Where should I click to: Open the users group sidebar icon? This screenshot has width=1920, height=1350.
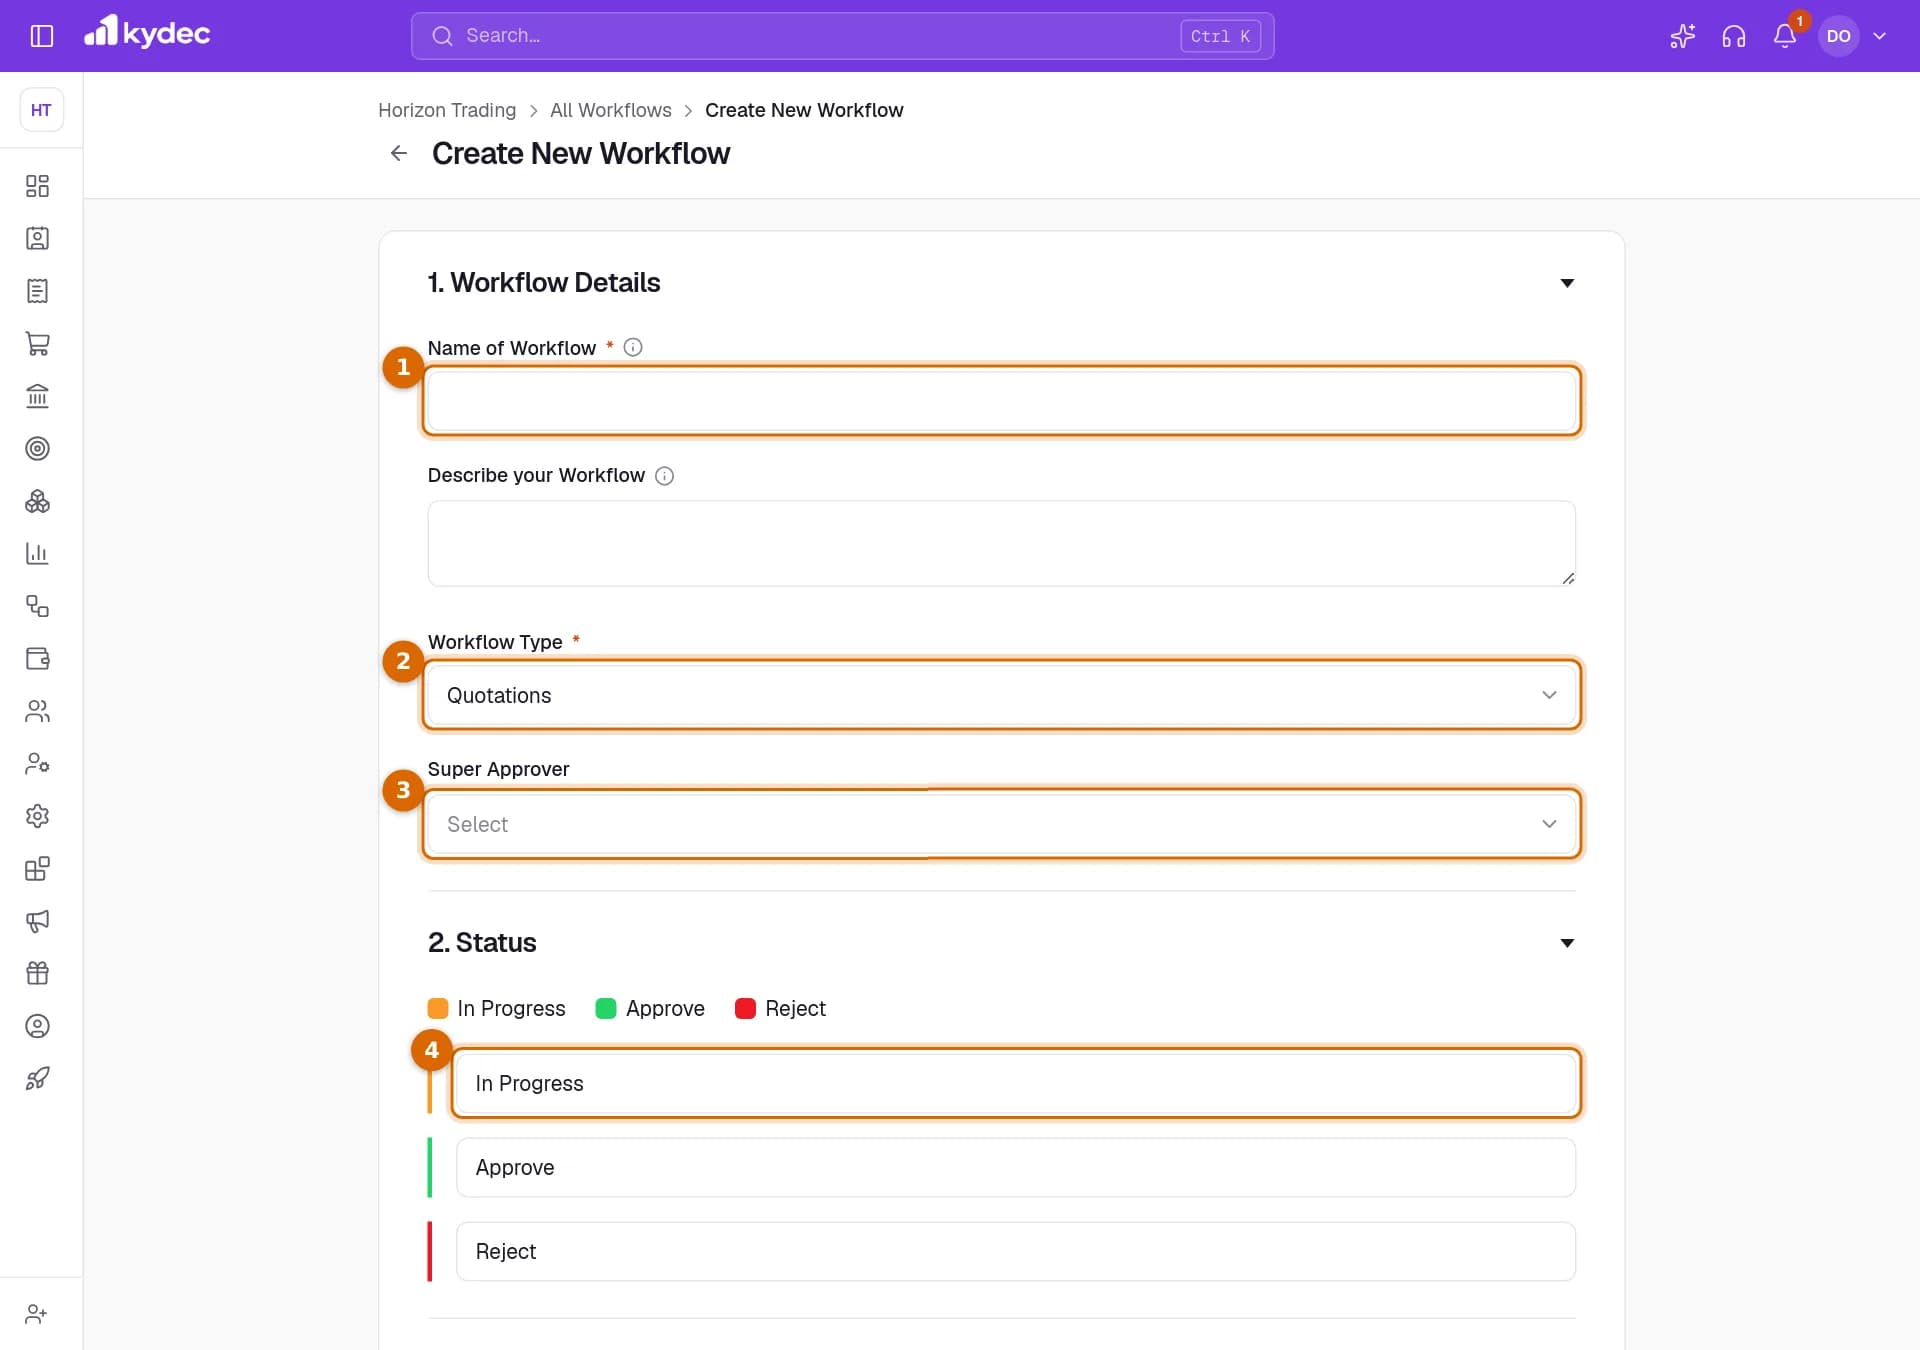pos(37,711)
